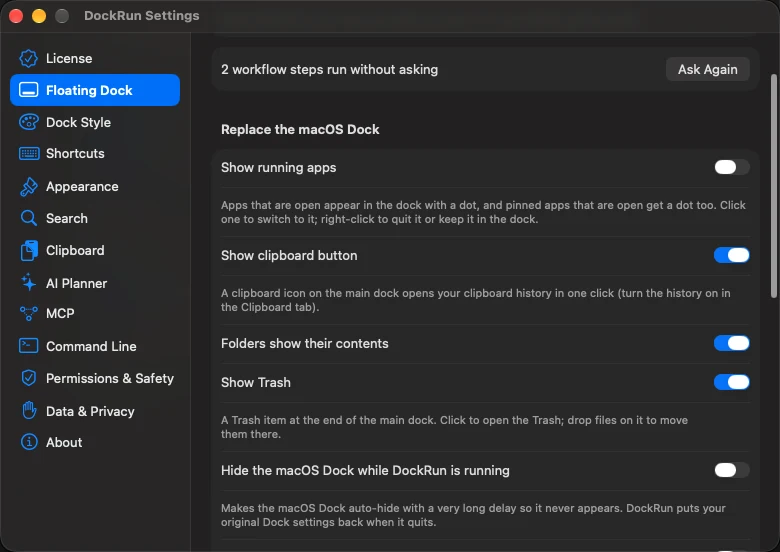The width and height of the screenshot is (780, 552).
Task: Select the AI Planner pane
Action: pos(95,283)
